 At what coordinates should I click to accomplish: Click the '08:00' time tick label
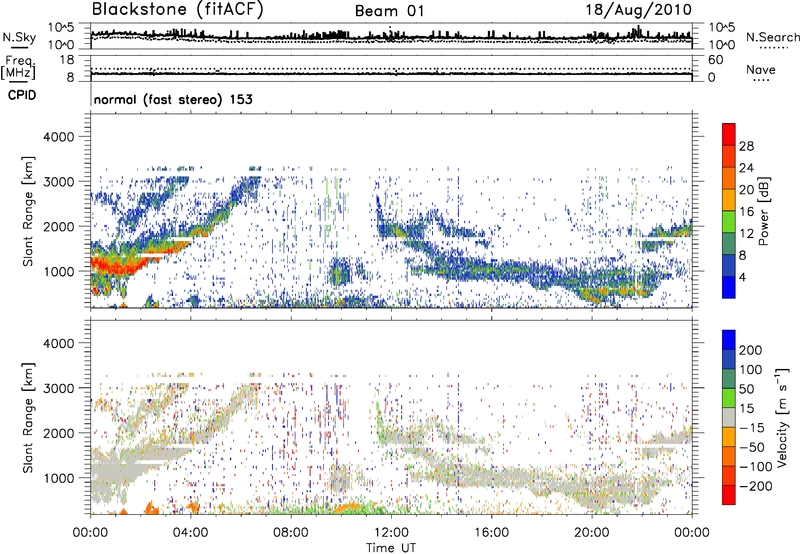point(291,533)
